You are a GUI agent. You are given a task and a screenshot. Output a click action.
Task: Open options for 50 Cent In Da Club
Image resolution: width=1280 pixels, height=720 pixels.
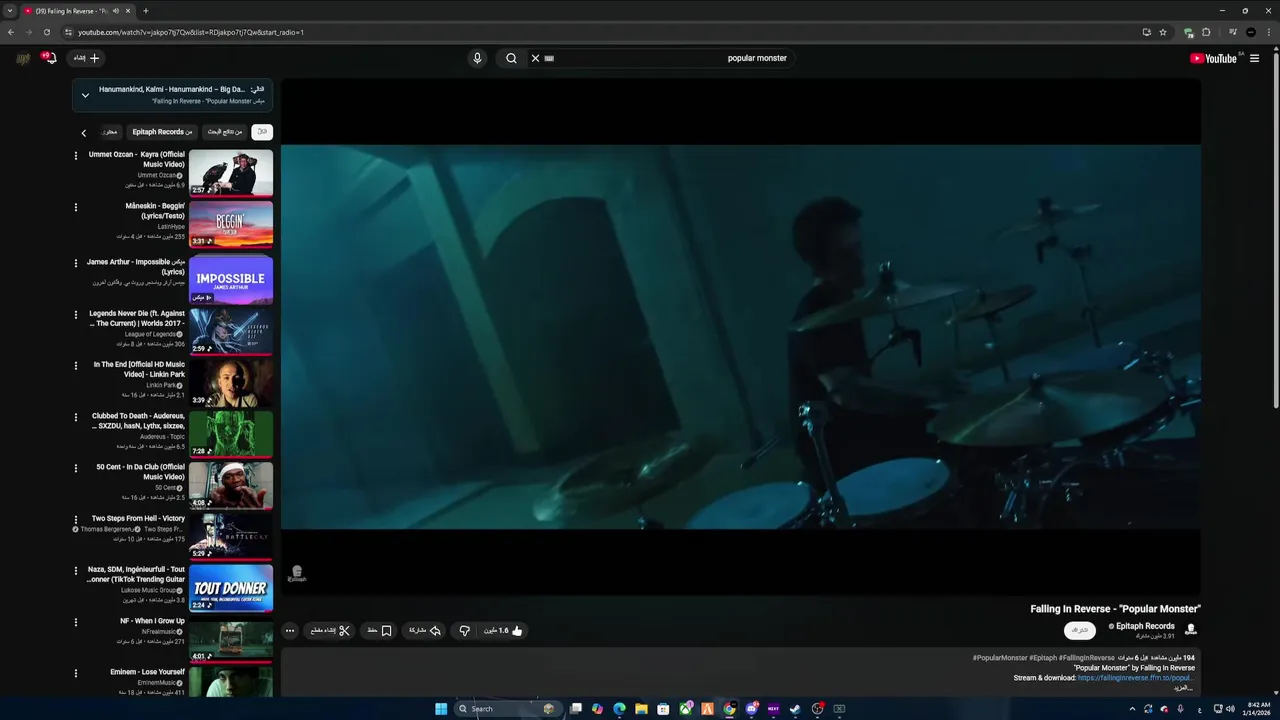(76, 468)
